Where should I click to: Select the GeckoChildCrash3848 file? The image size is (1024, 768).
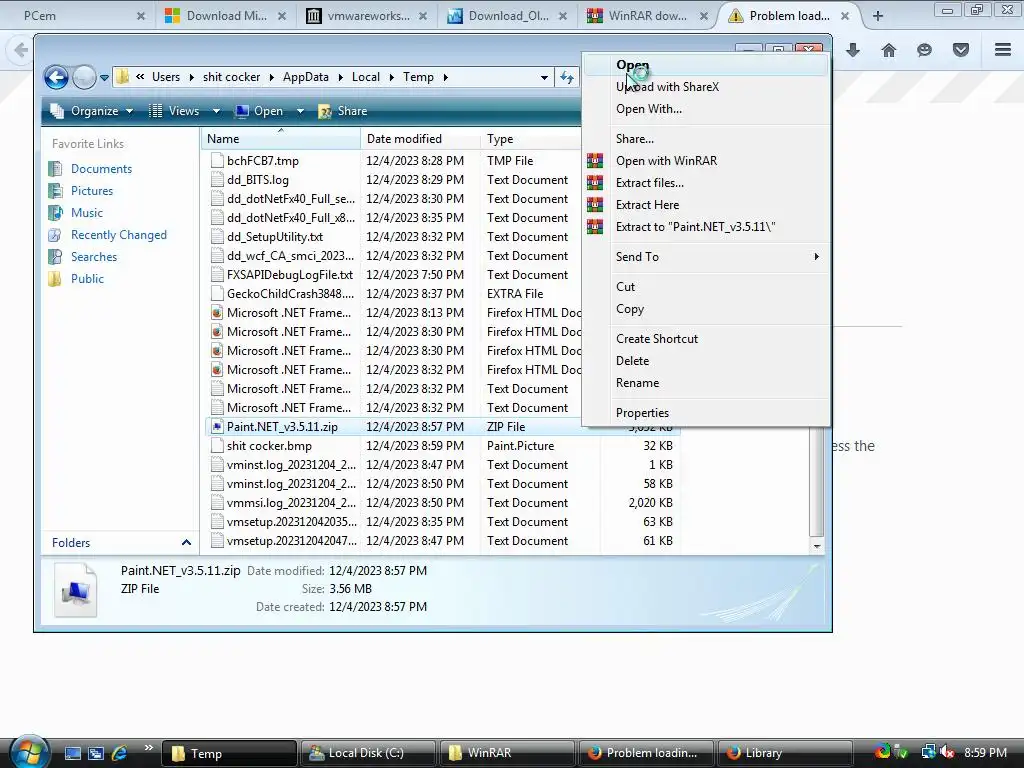click(290, 294)
